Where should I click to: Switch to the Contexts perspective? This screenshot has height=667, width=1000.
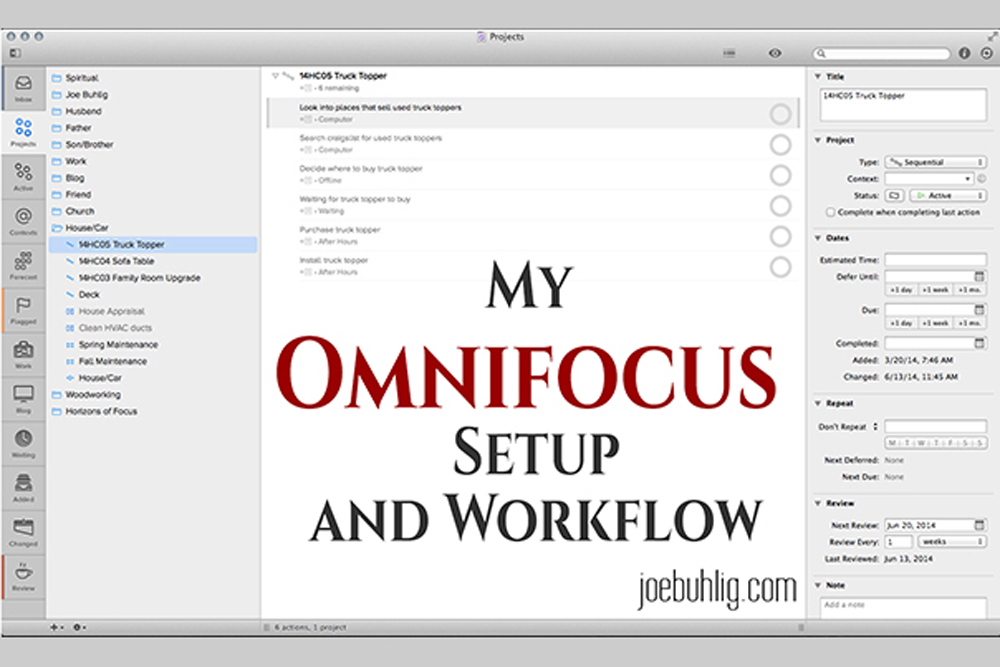[24, 221]
